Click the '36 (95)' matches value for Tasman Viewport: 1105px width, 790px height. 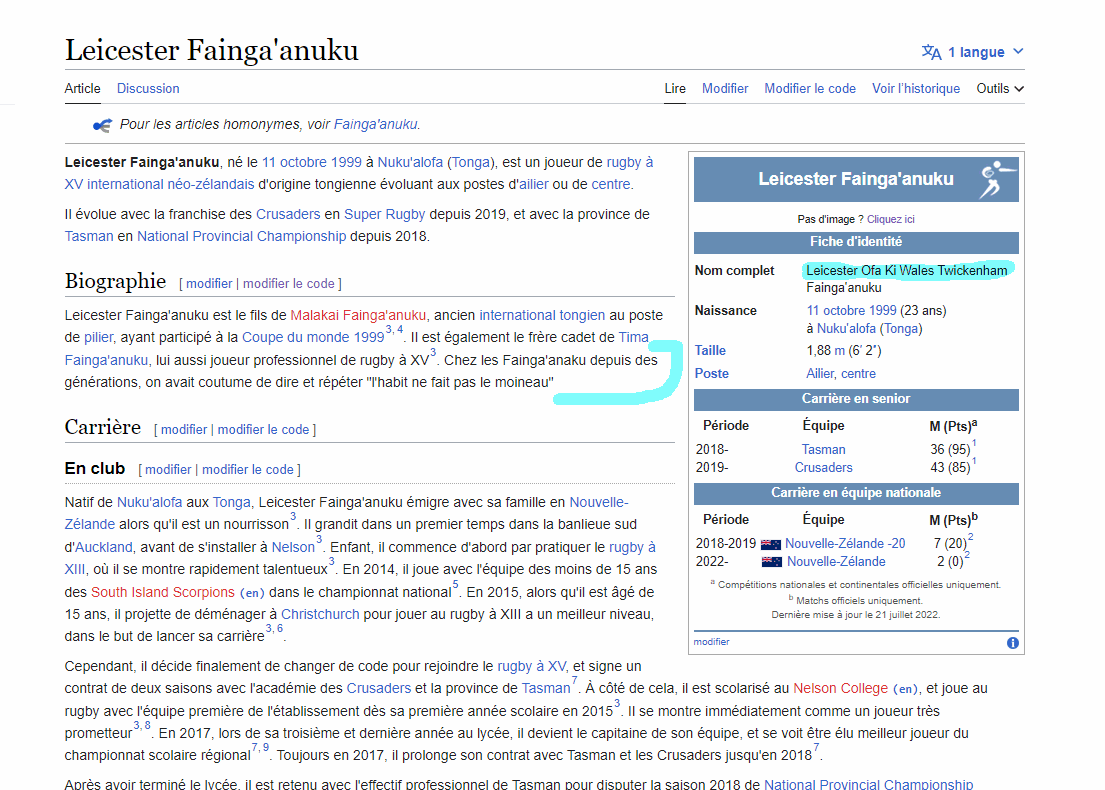(950, 450)
